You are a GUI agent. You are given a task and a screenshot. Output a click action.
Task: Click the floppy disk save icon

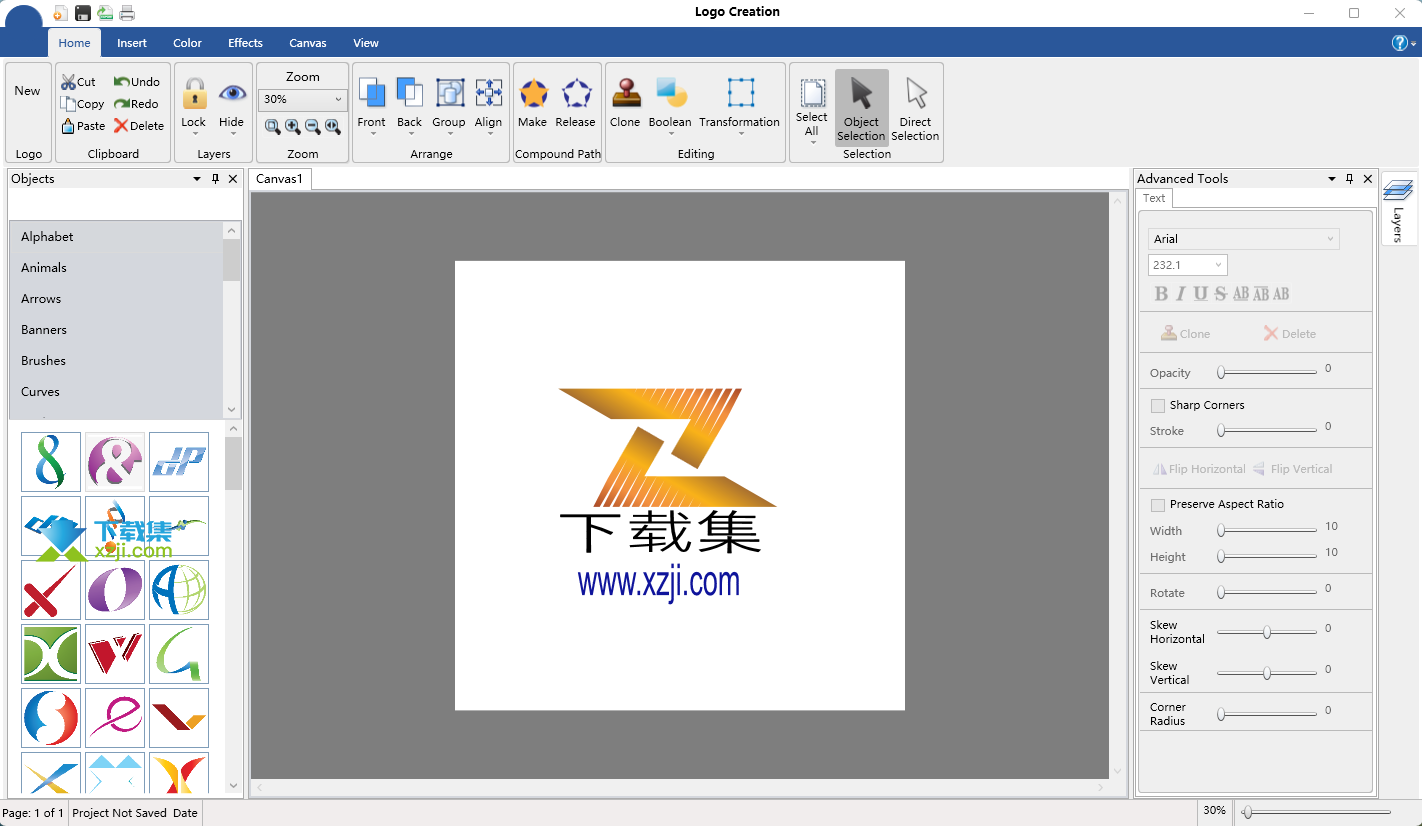point(83,13)
